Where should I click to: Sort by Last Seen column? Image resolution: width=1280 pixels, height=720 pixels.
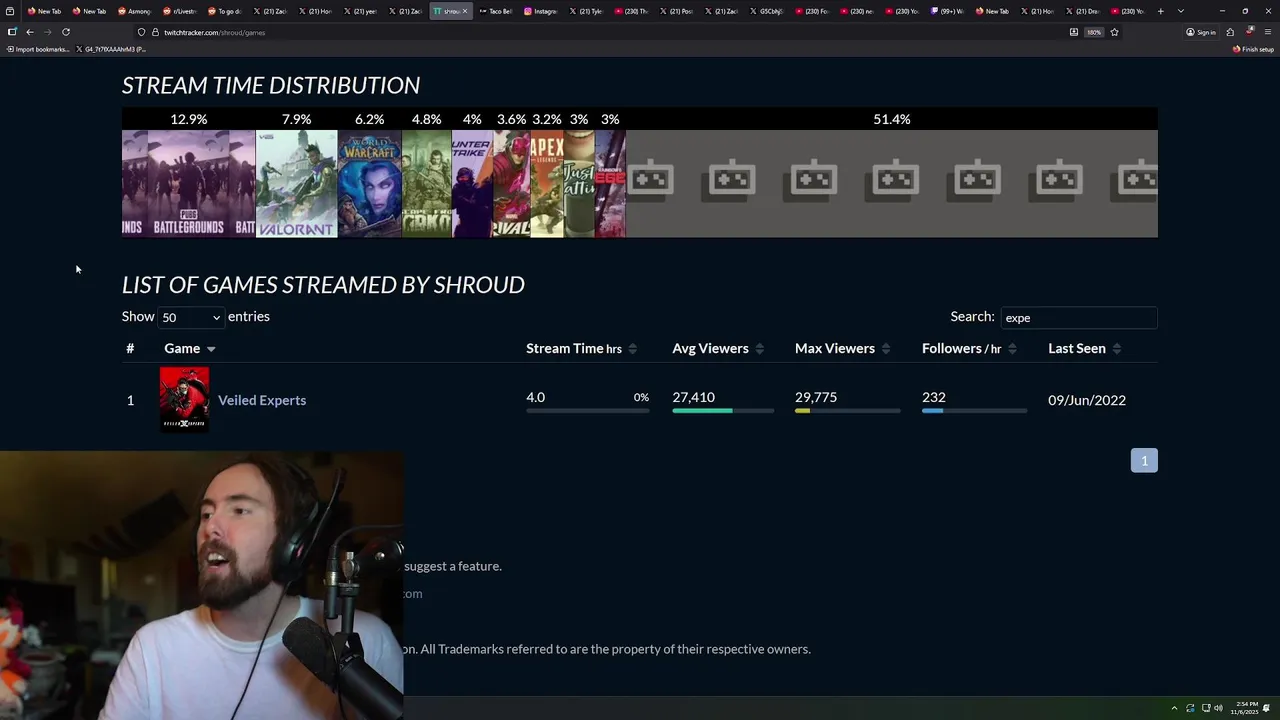click(1085, 348)
